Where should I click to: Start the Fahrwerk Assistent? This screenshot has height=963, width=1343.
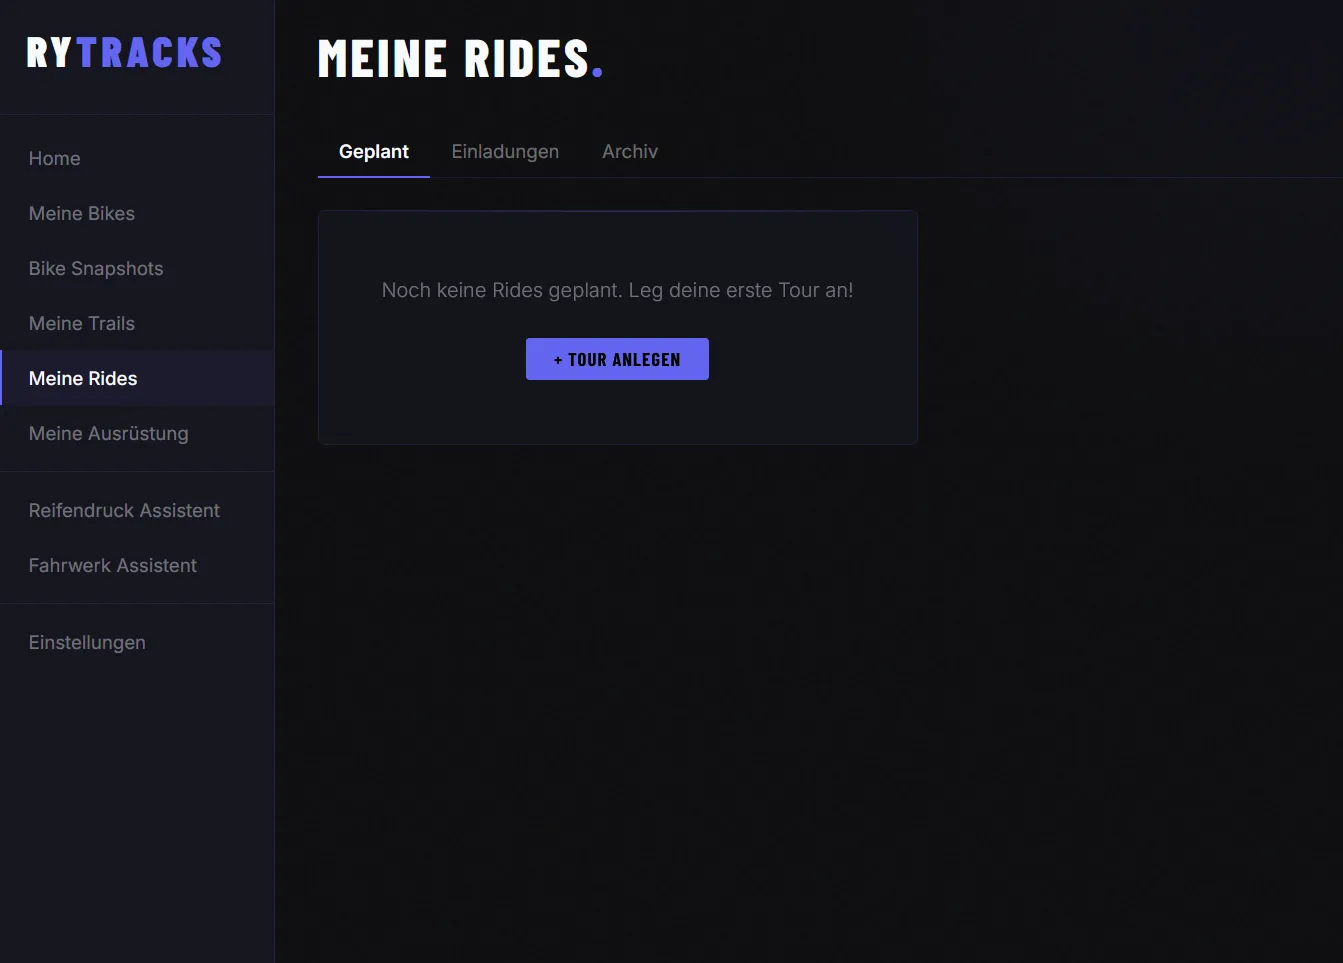tap(112, 565)
